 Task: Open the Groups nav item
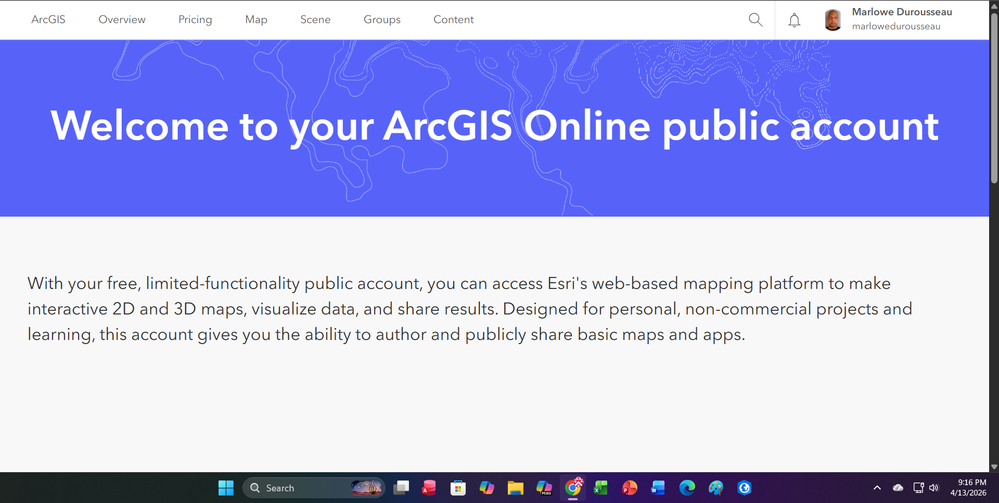382,20
